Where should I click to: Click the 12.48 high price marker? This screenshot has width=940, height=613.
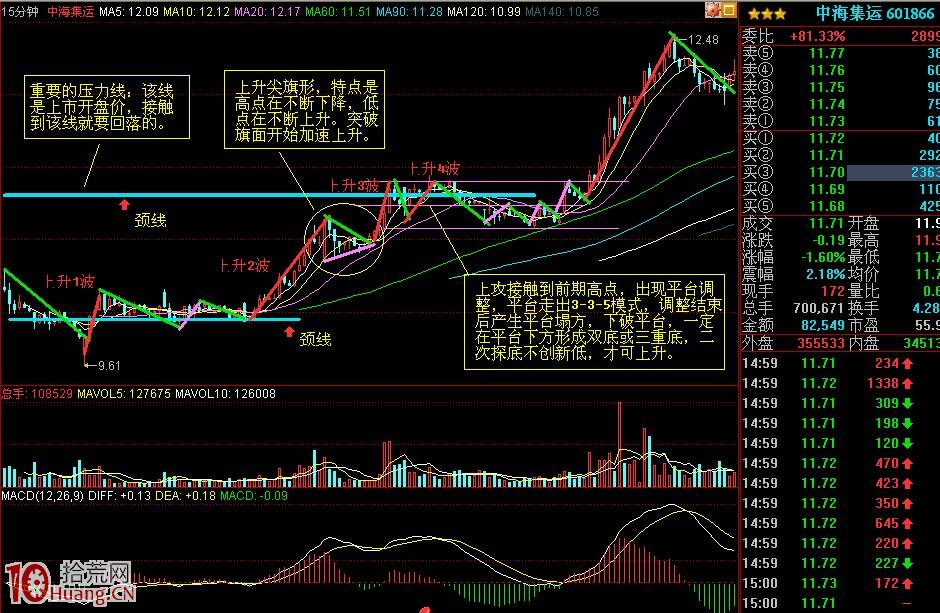(703, 40)
